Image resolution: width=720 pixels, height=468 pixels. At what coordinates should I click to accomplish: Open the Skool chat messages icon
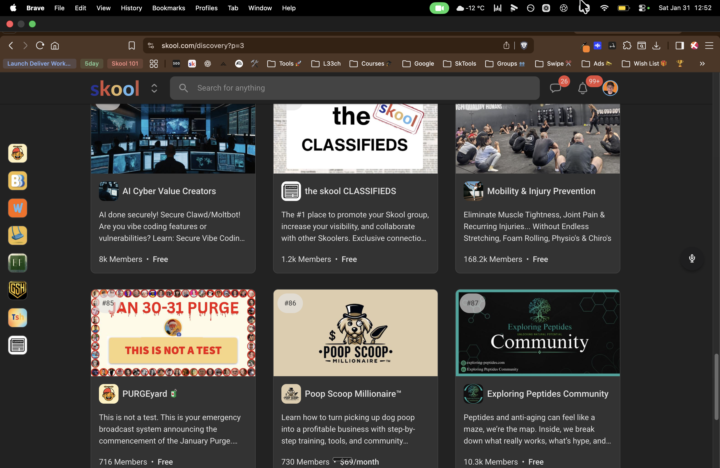[556, 88]
